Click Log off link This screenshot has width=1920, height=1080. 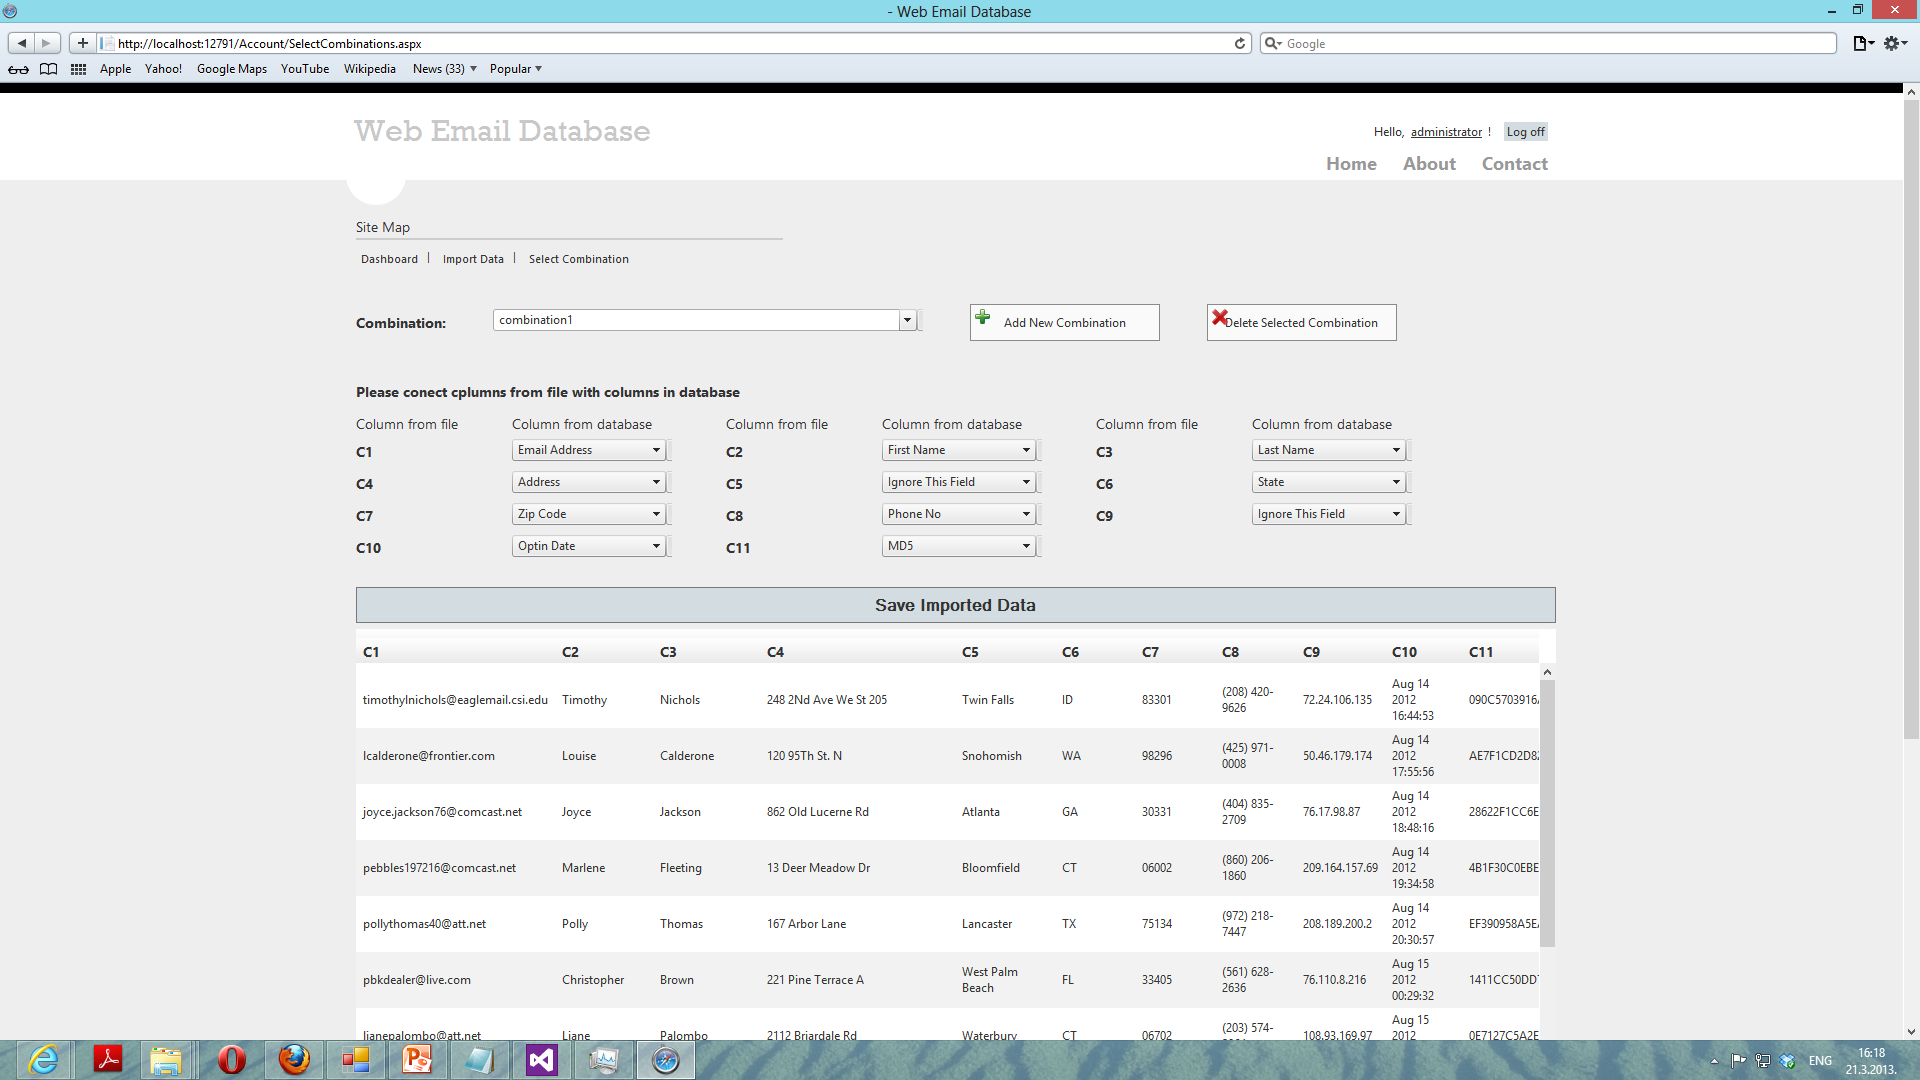[1525, 132]
